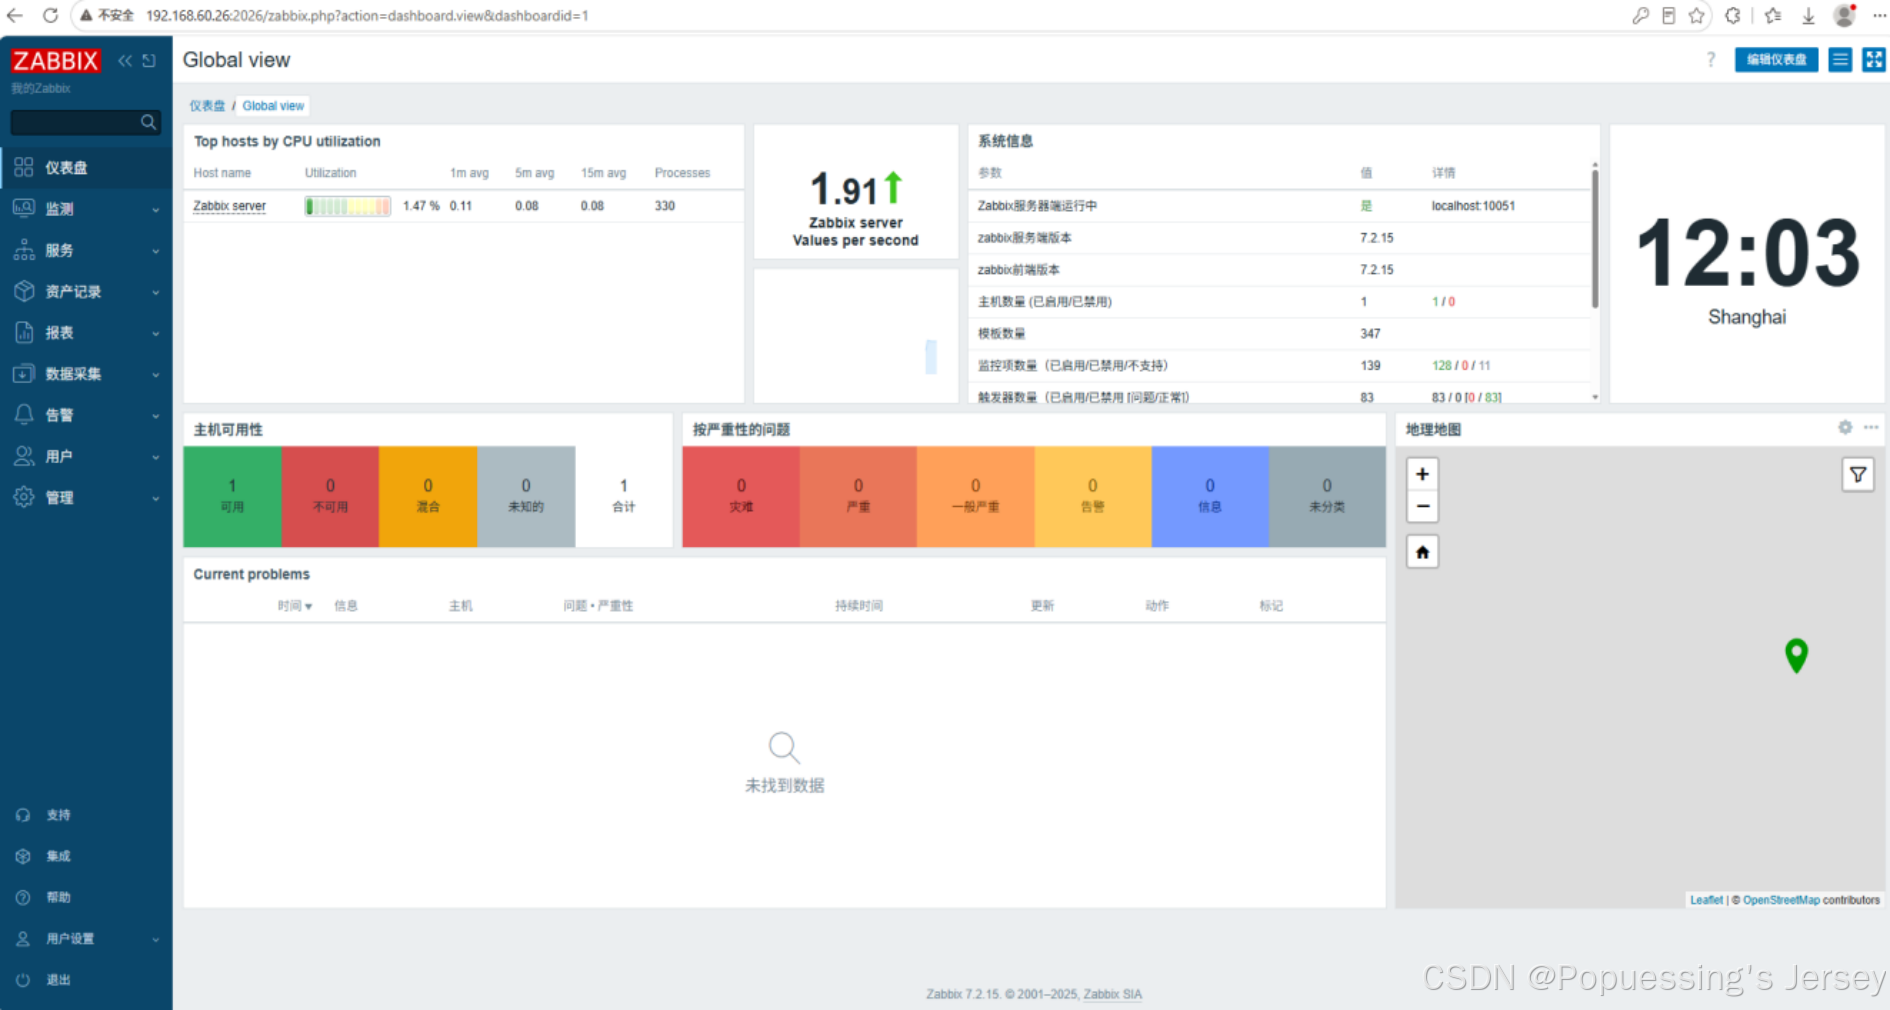Click the 1.91 values per second reading
Screen dimensions: 1890x1010
click(x=856, y=189)
